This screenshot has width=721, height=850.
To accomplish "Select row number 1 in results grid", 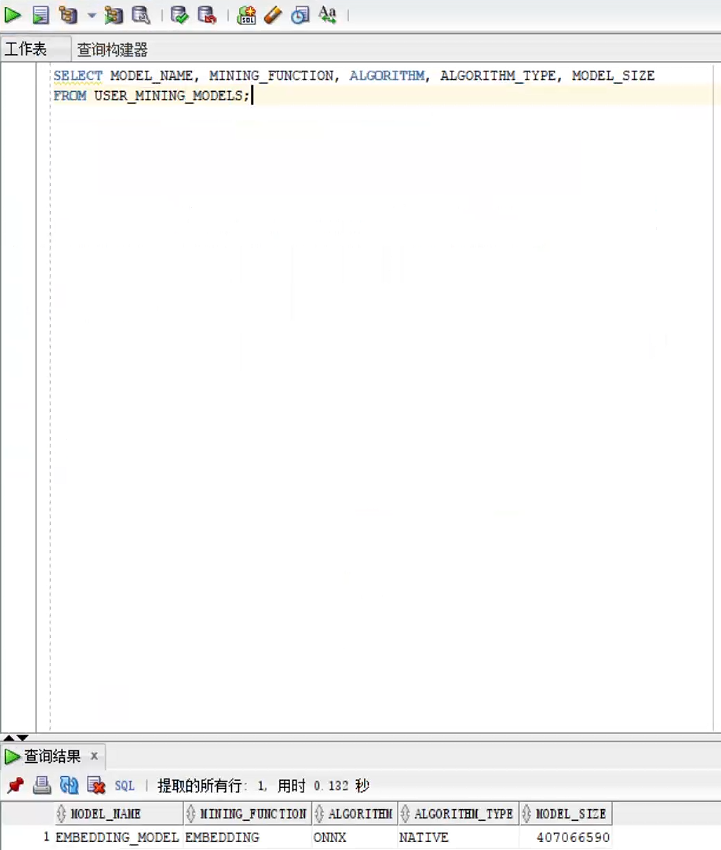I will [46, 837].
